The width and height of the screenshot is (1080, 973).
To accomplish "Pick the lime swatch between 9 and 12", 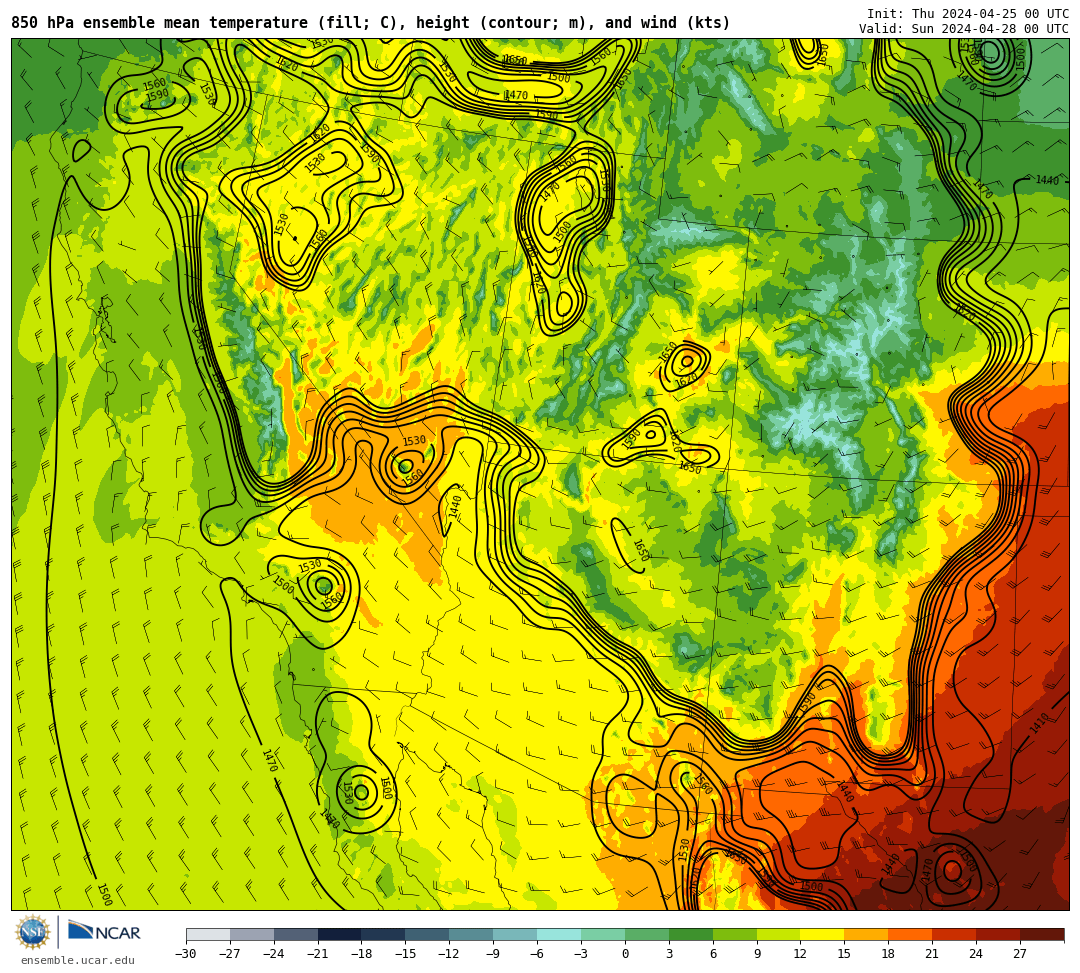I will pos(779,934).
